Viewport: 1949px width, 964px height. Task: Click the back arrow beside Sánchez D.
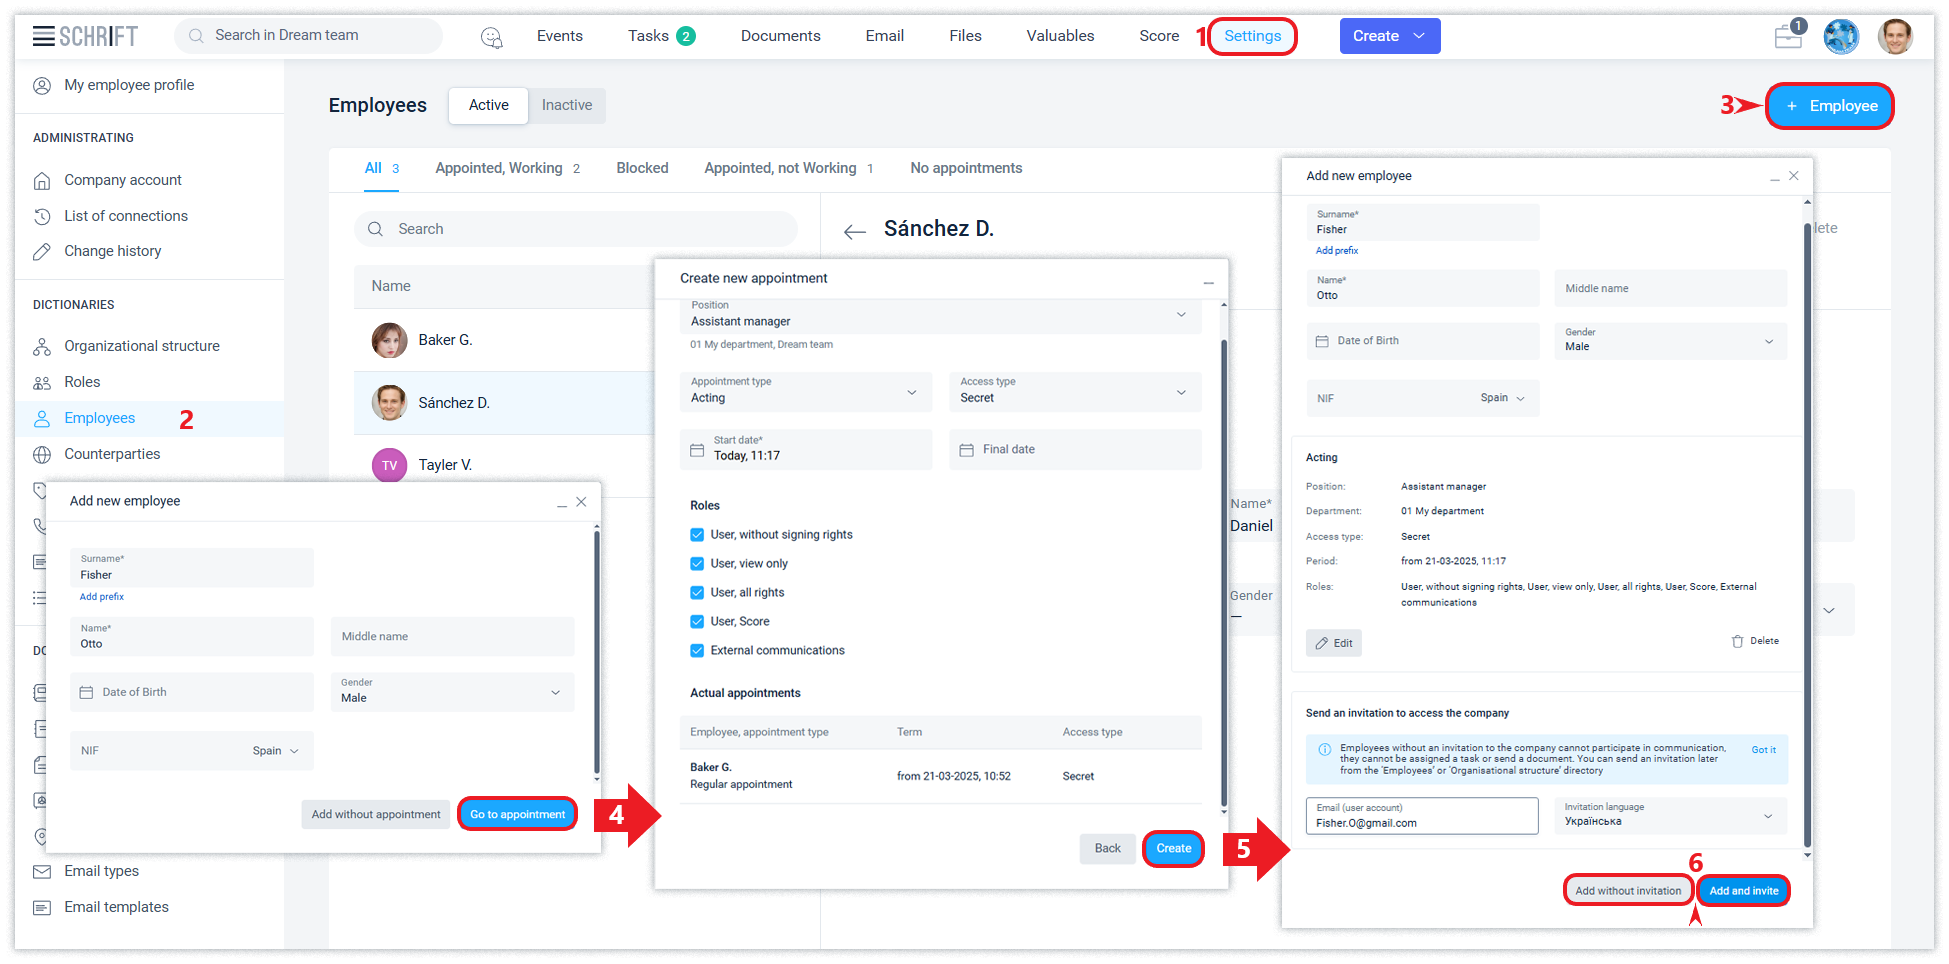coord(854,231)
